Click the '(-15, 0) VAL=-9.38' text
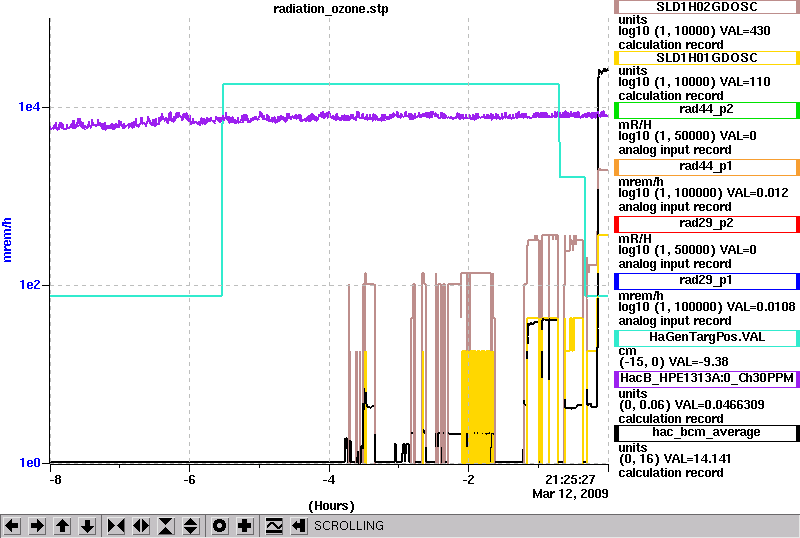Viewport: 800px width, 538px height. (673, 362)
